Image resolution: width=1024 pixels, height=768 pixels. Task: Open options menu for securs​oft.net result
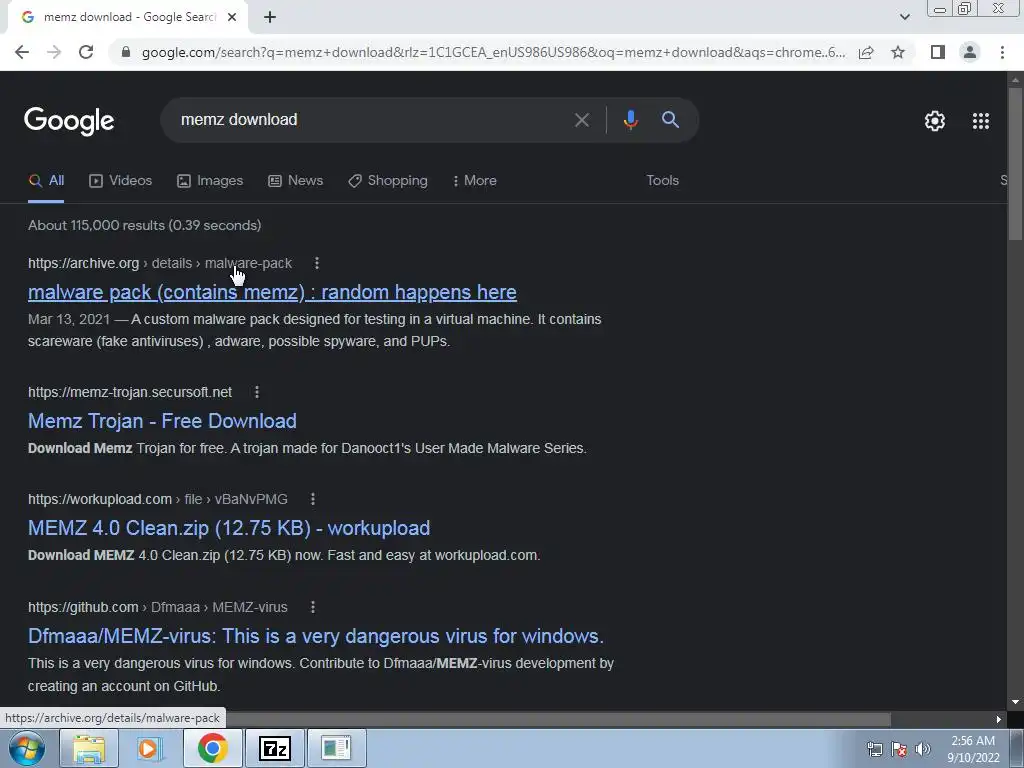coord(257,392)
